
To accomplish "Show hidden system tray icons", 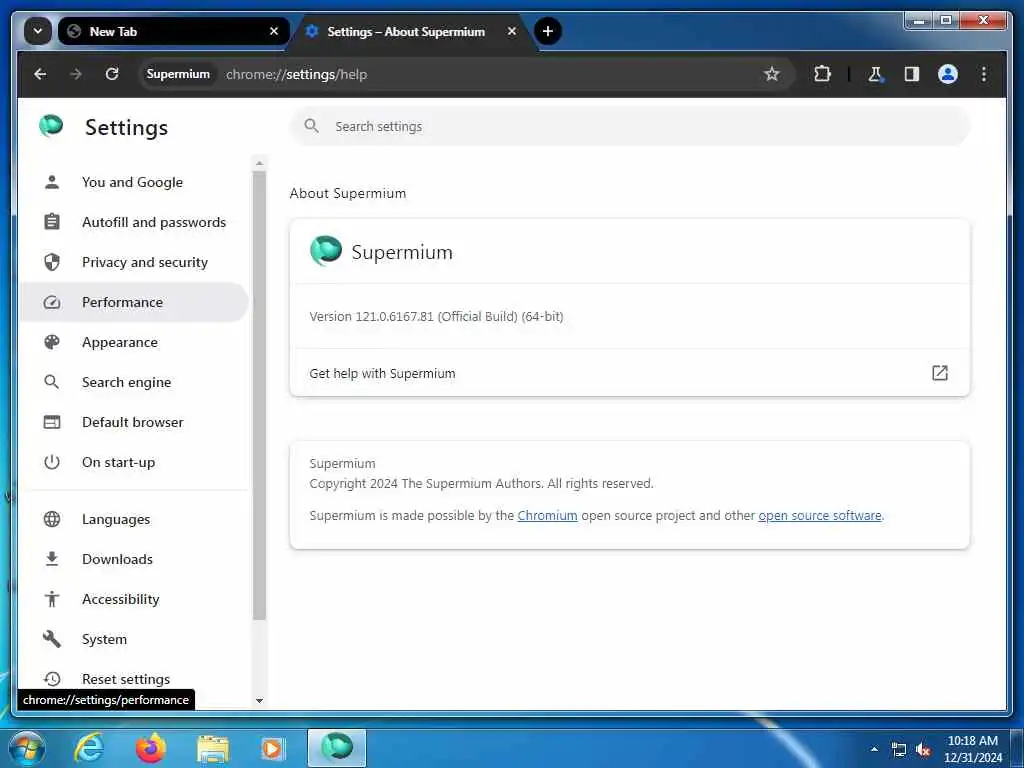I will click(874, 749).
